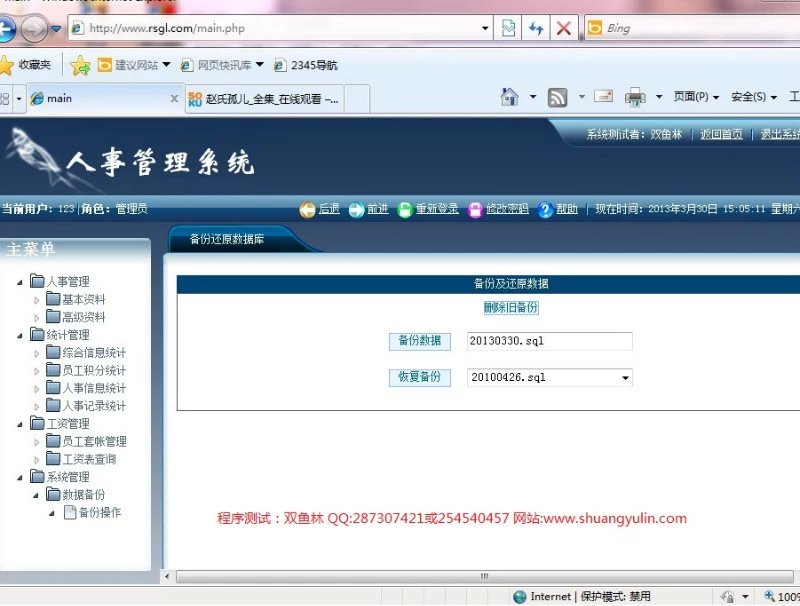This screenshot has height=606, width=800.
Task: Click the browser back arrow button
Action: coord(6,29)
